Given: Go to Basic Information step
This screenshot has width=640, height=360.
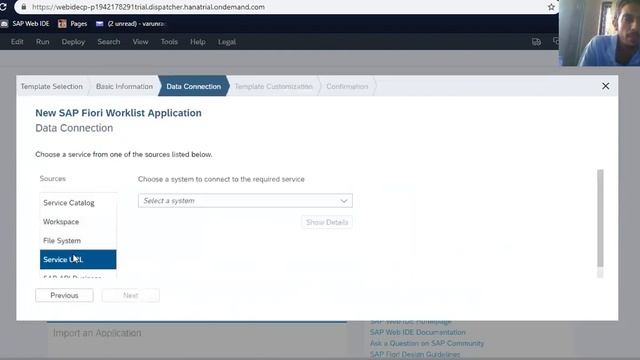Looking at the screenshot, I should click(124, 87).
